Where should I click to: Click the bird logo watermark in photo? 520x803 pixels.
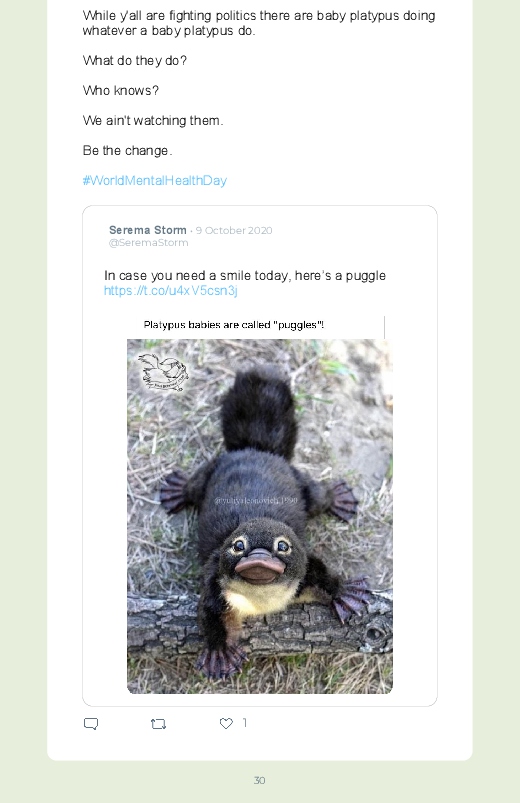[x=163, y=372]
